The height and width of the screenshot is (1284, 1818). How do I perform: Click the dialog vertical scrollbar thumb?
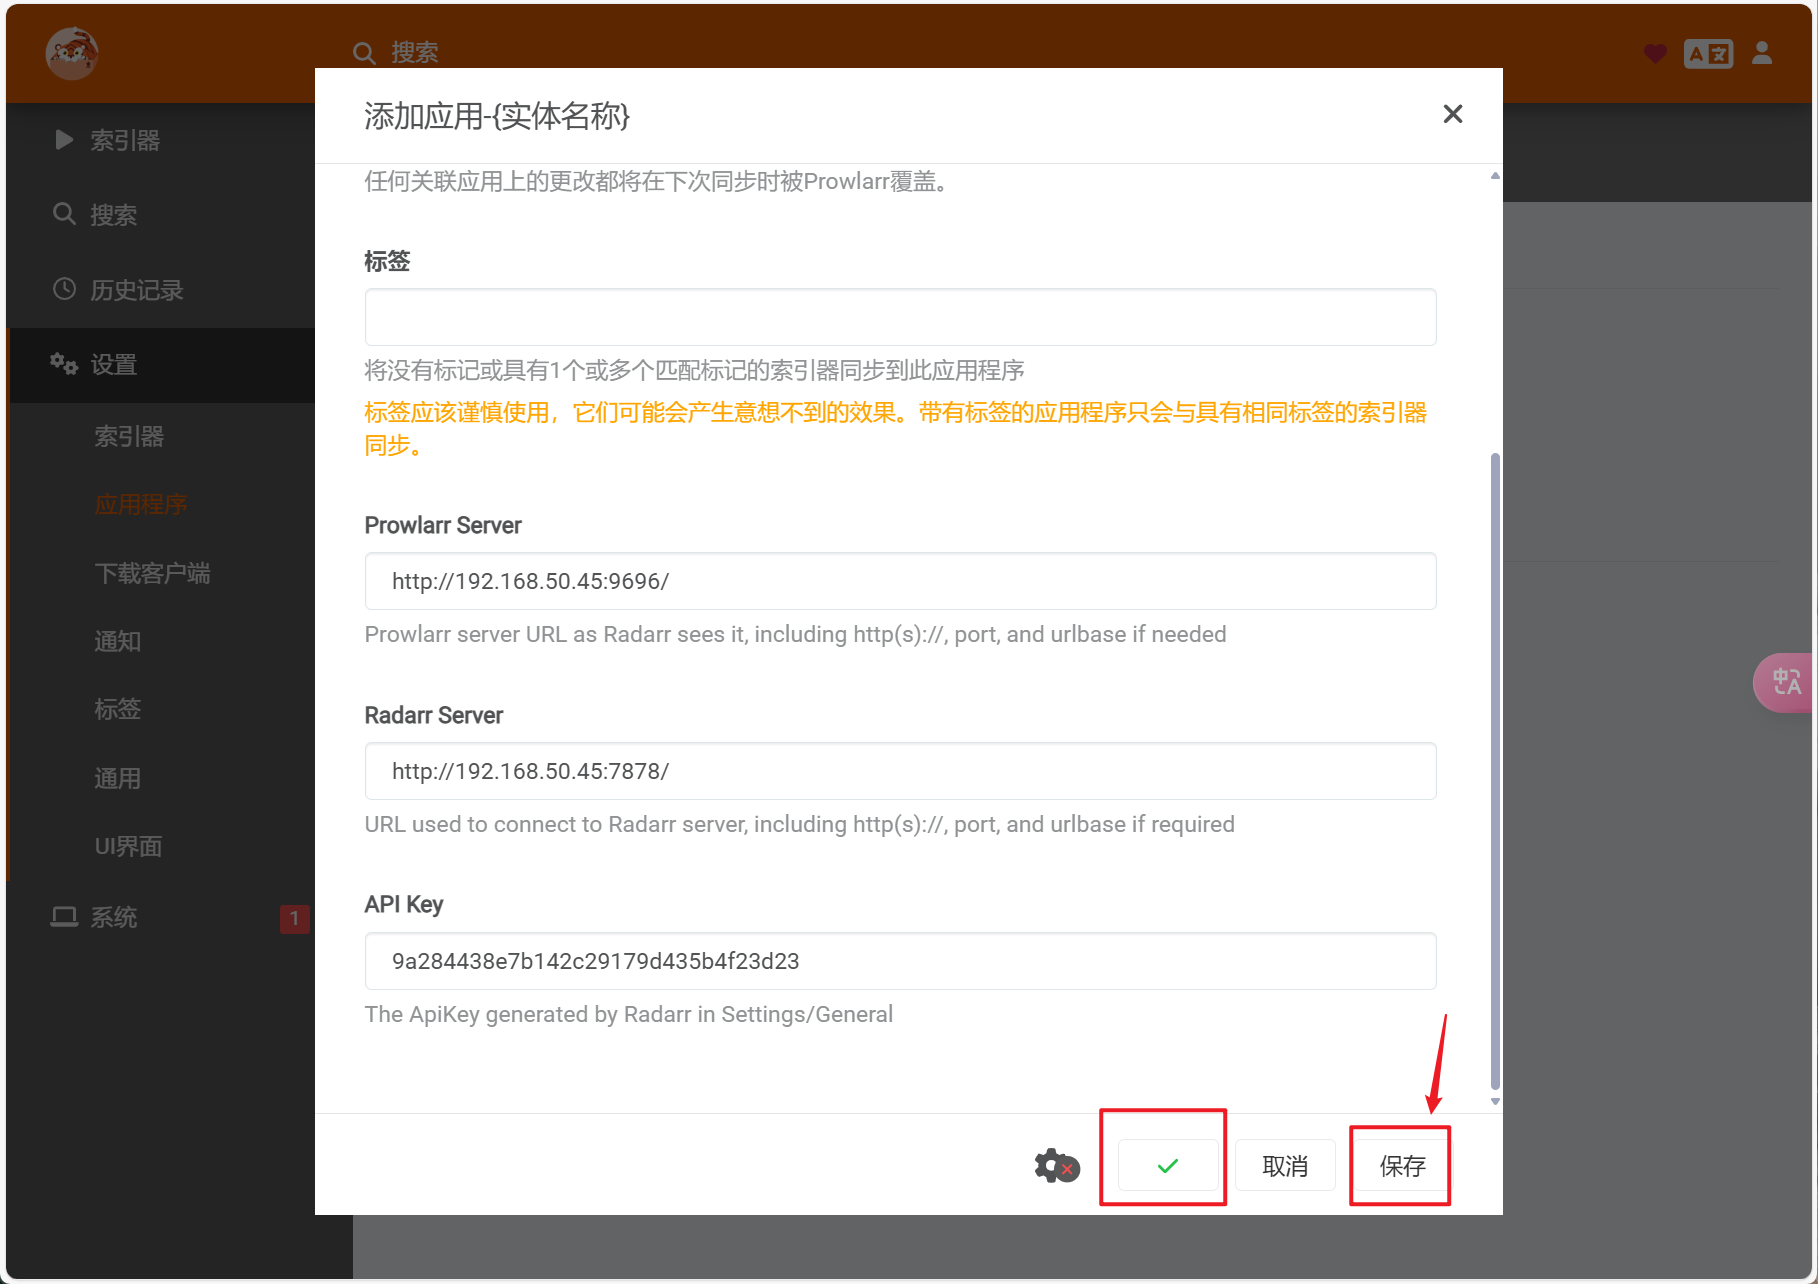click(x=1495, y=770)
